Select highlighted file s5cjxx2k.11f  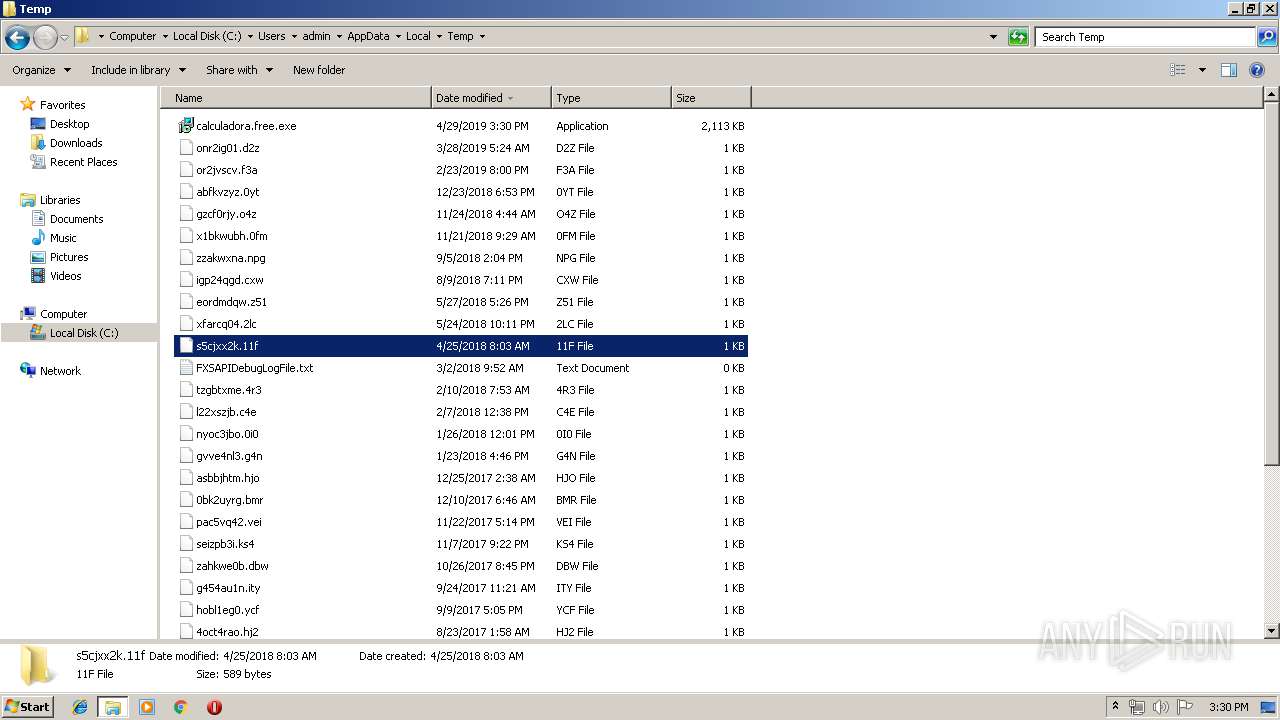tap(461, 346)
